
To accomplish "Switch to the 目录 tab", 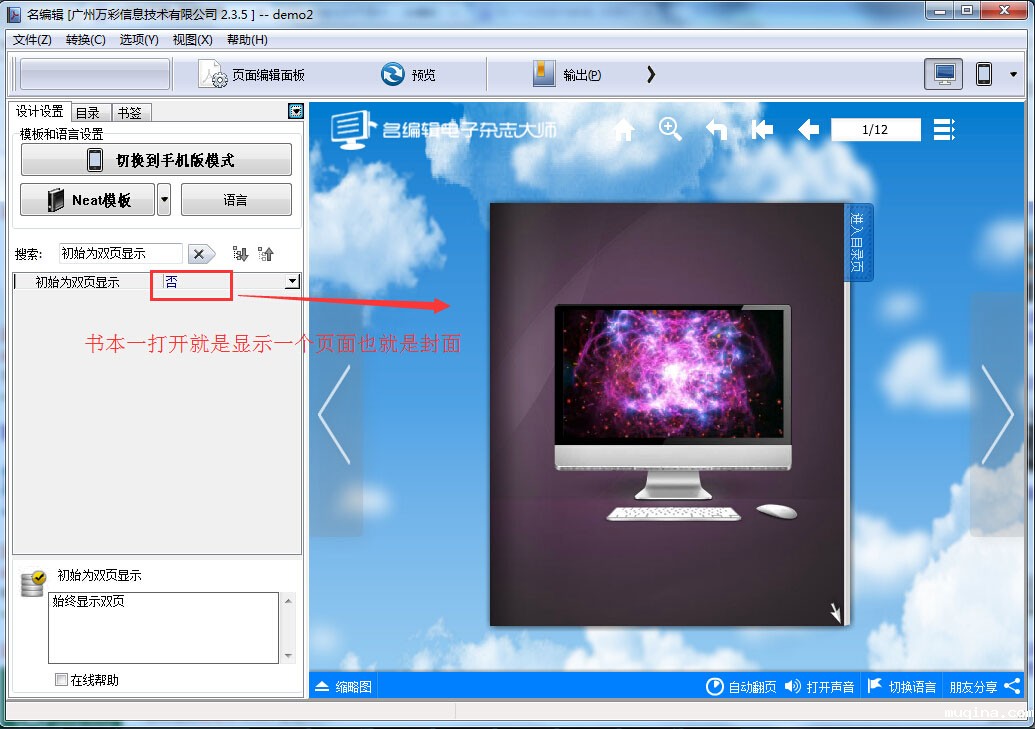I will click(88, 113).
